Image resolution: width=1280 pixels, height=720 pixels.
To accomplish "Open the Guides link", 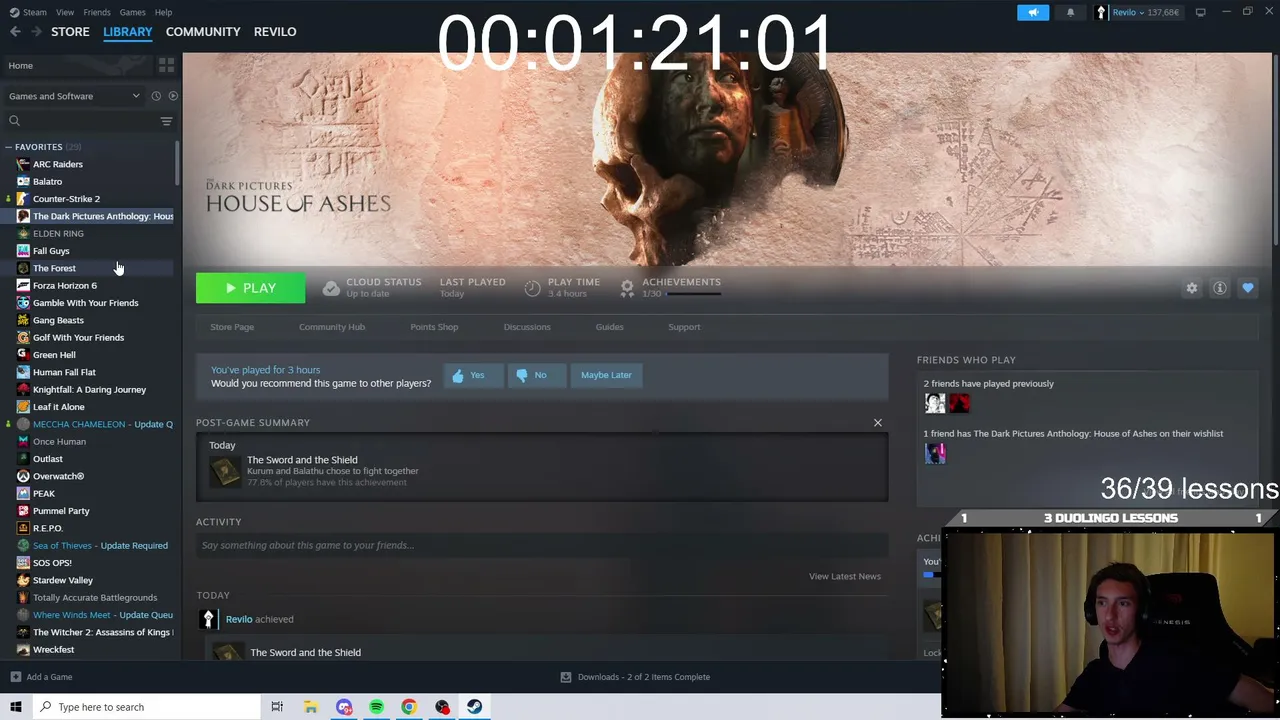I will click(x=609, y=327).
